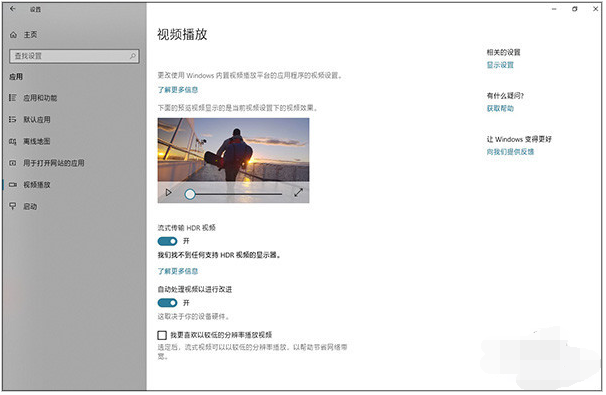606x395 pixels.
Task: Open the 显示设置 link
Action: (x=500, y=65)
